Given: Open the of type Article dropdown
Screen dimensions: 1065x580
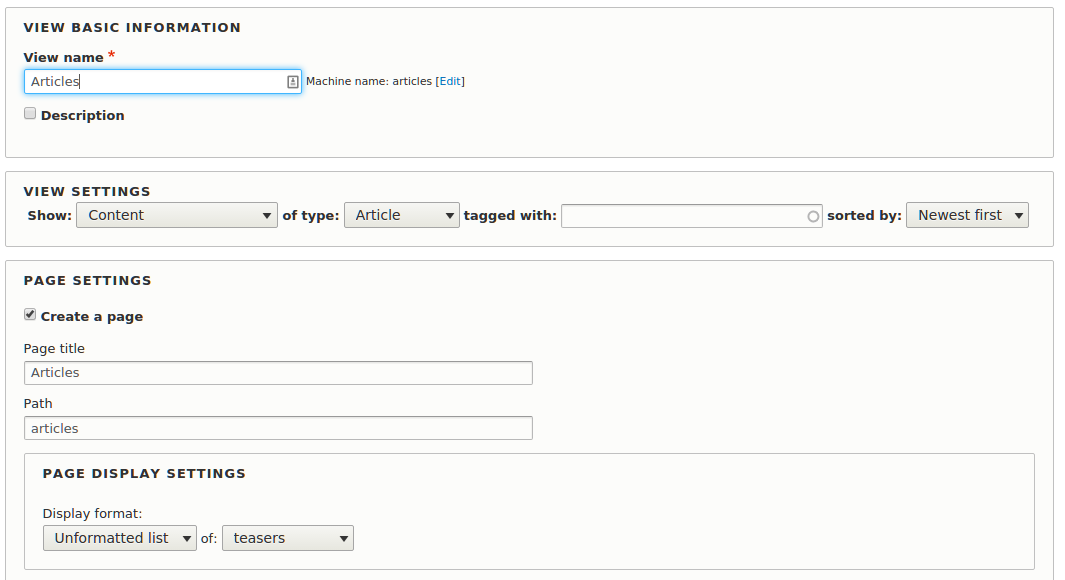Looking at the screenshot, I should pos(401,215).
